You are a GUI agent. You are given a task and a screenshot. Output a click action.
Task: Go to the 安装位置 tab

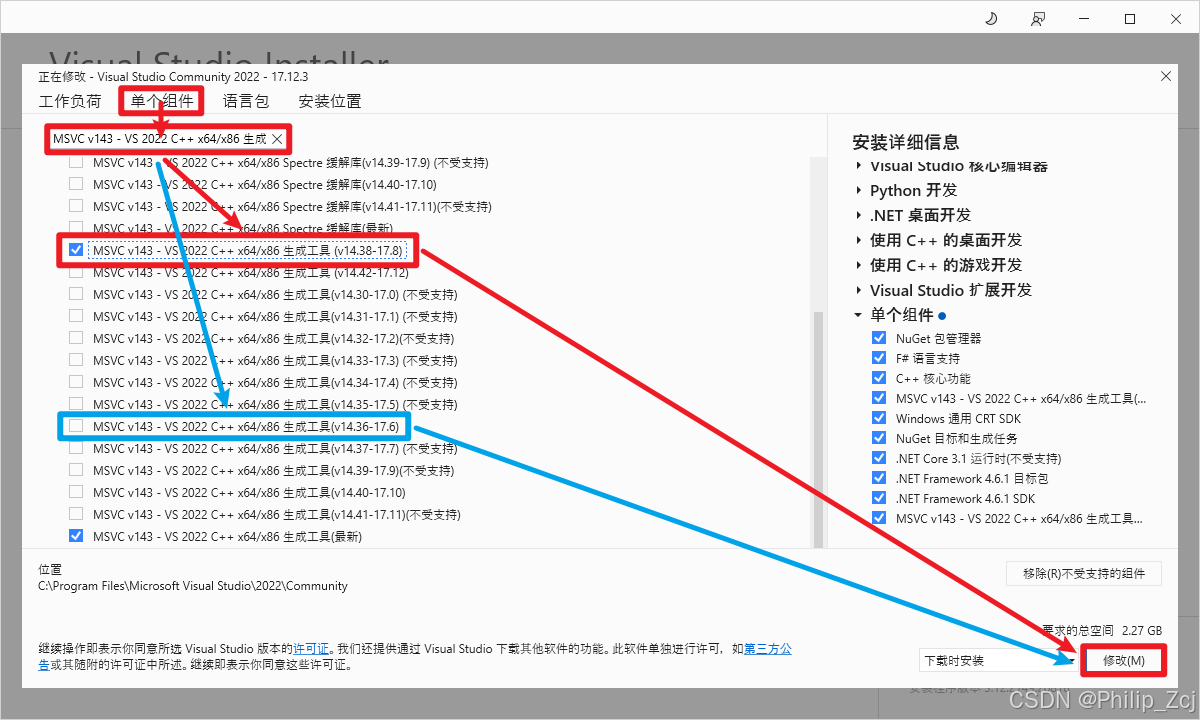330,101
